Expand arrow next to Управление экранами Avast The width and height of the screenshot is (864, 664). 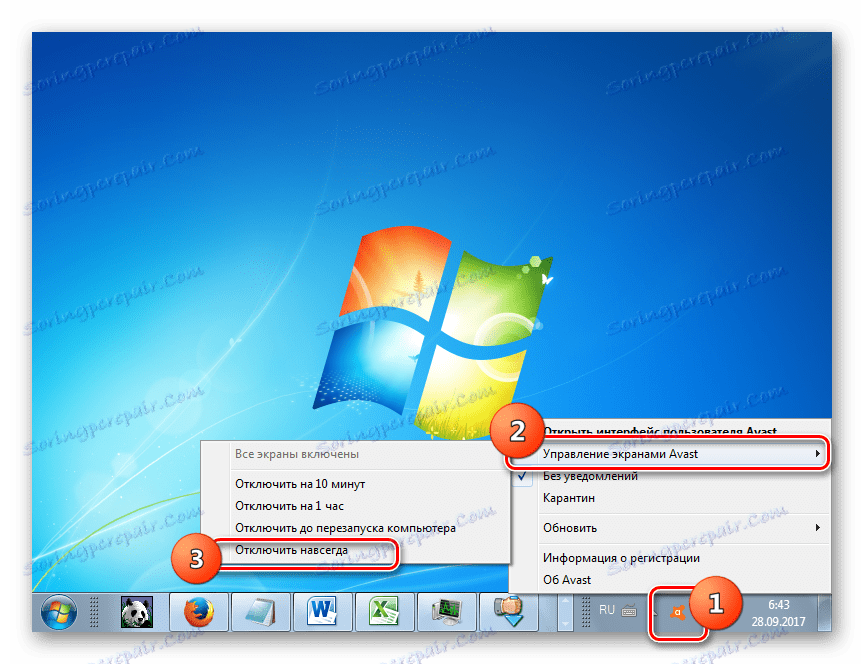[x=818, y=454]
